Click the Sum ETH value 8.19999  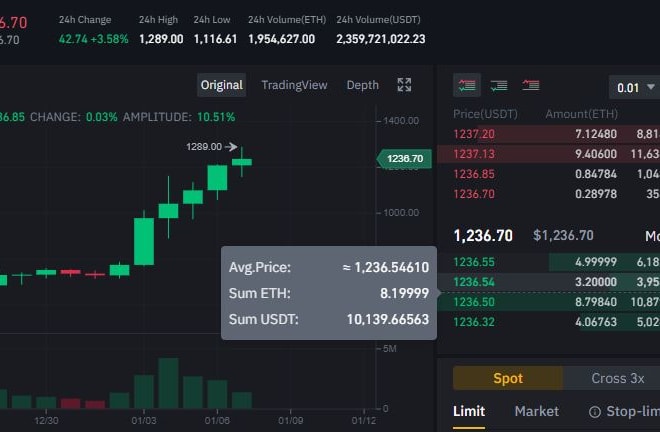(405, 293)
